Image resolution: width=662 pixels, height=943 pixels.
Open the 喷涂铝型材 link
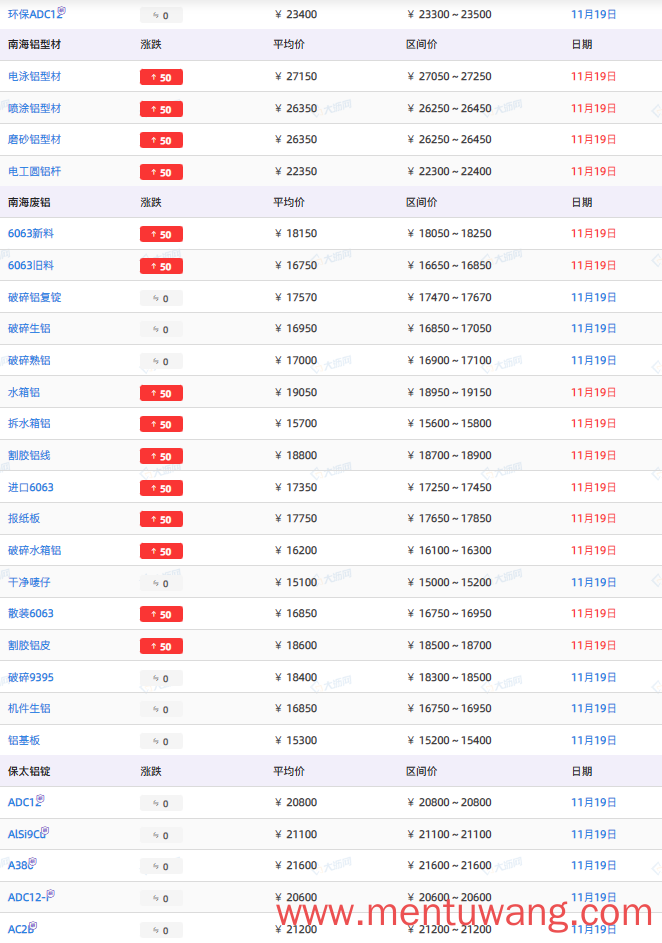coord(34,108)
